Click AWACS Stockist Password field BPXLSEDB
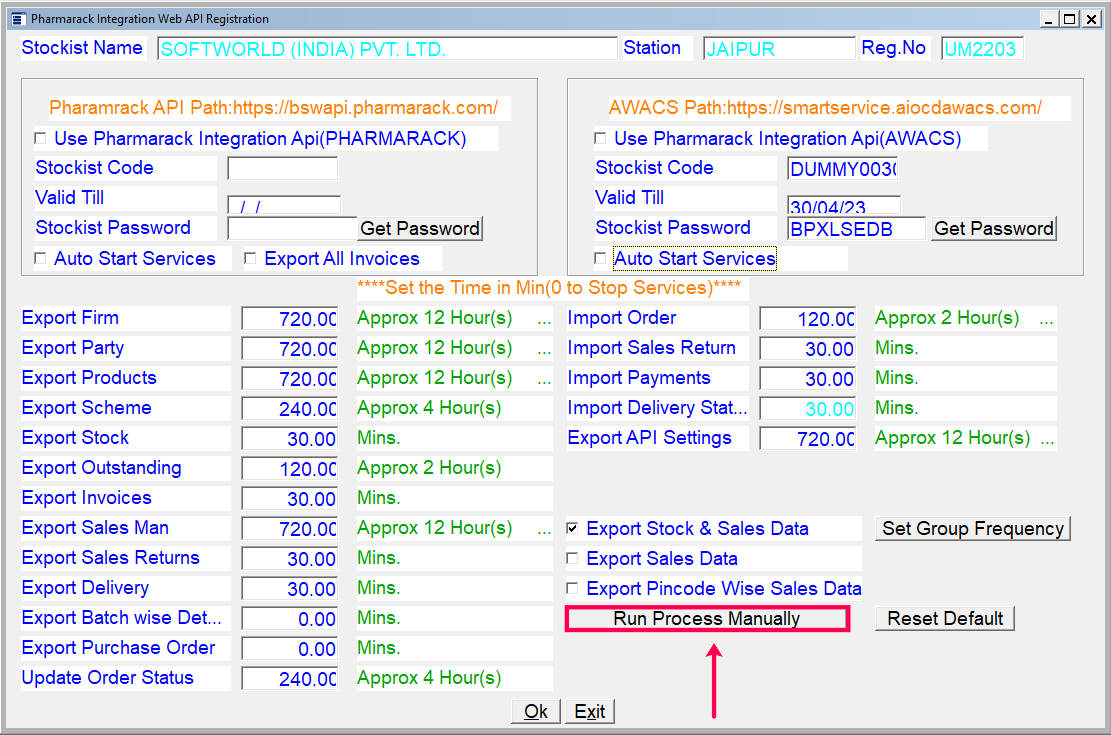Viewport: 1111px width, 735px height. point(856,228)
